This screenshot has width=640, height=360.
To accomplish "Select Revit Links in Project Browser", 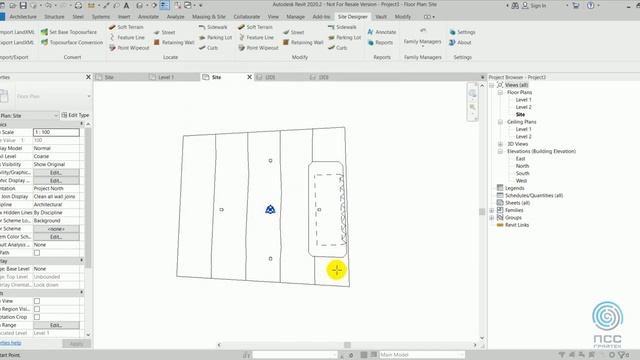I will point(517,225).
